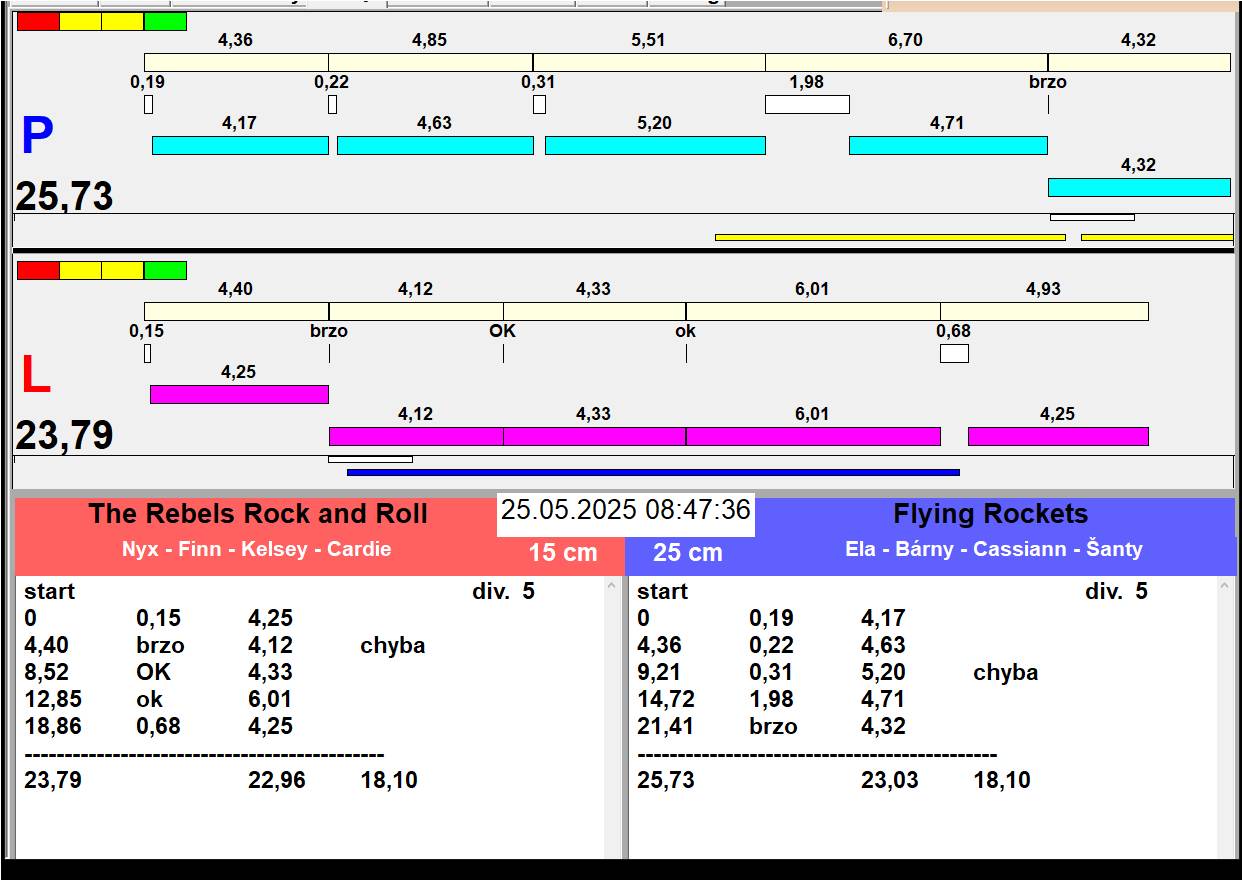Click the large 23,79 total beside lane L
The image size is (1242, 880).
click(x=64, y=436)
